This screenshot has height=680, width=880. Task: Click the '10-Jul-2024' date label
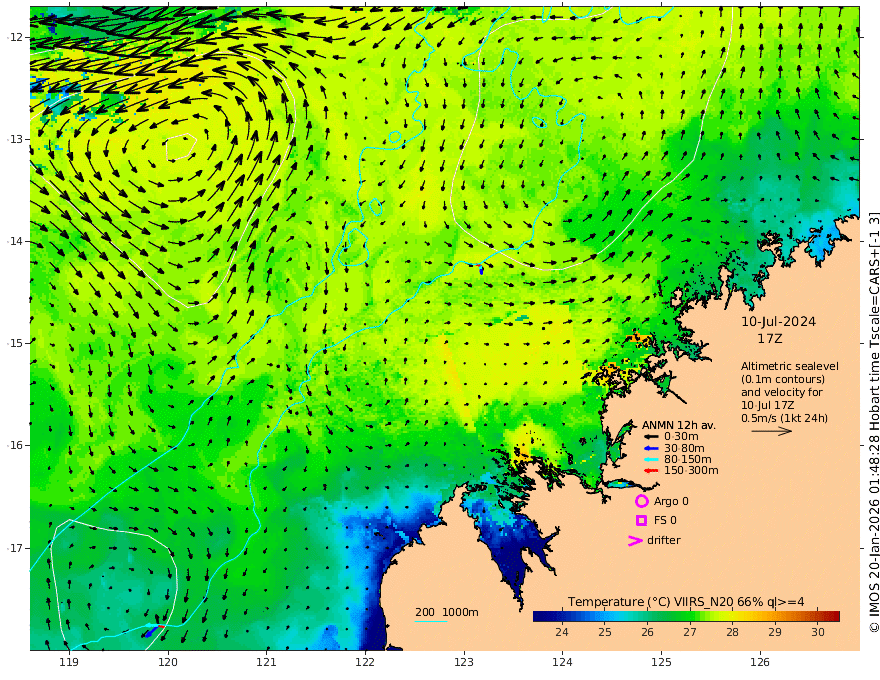[x=778, y=321]
